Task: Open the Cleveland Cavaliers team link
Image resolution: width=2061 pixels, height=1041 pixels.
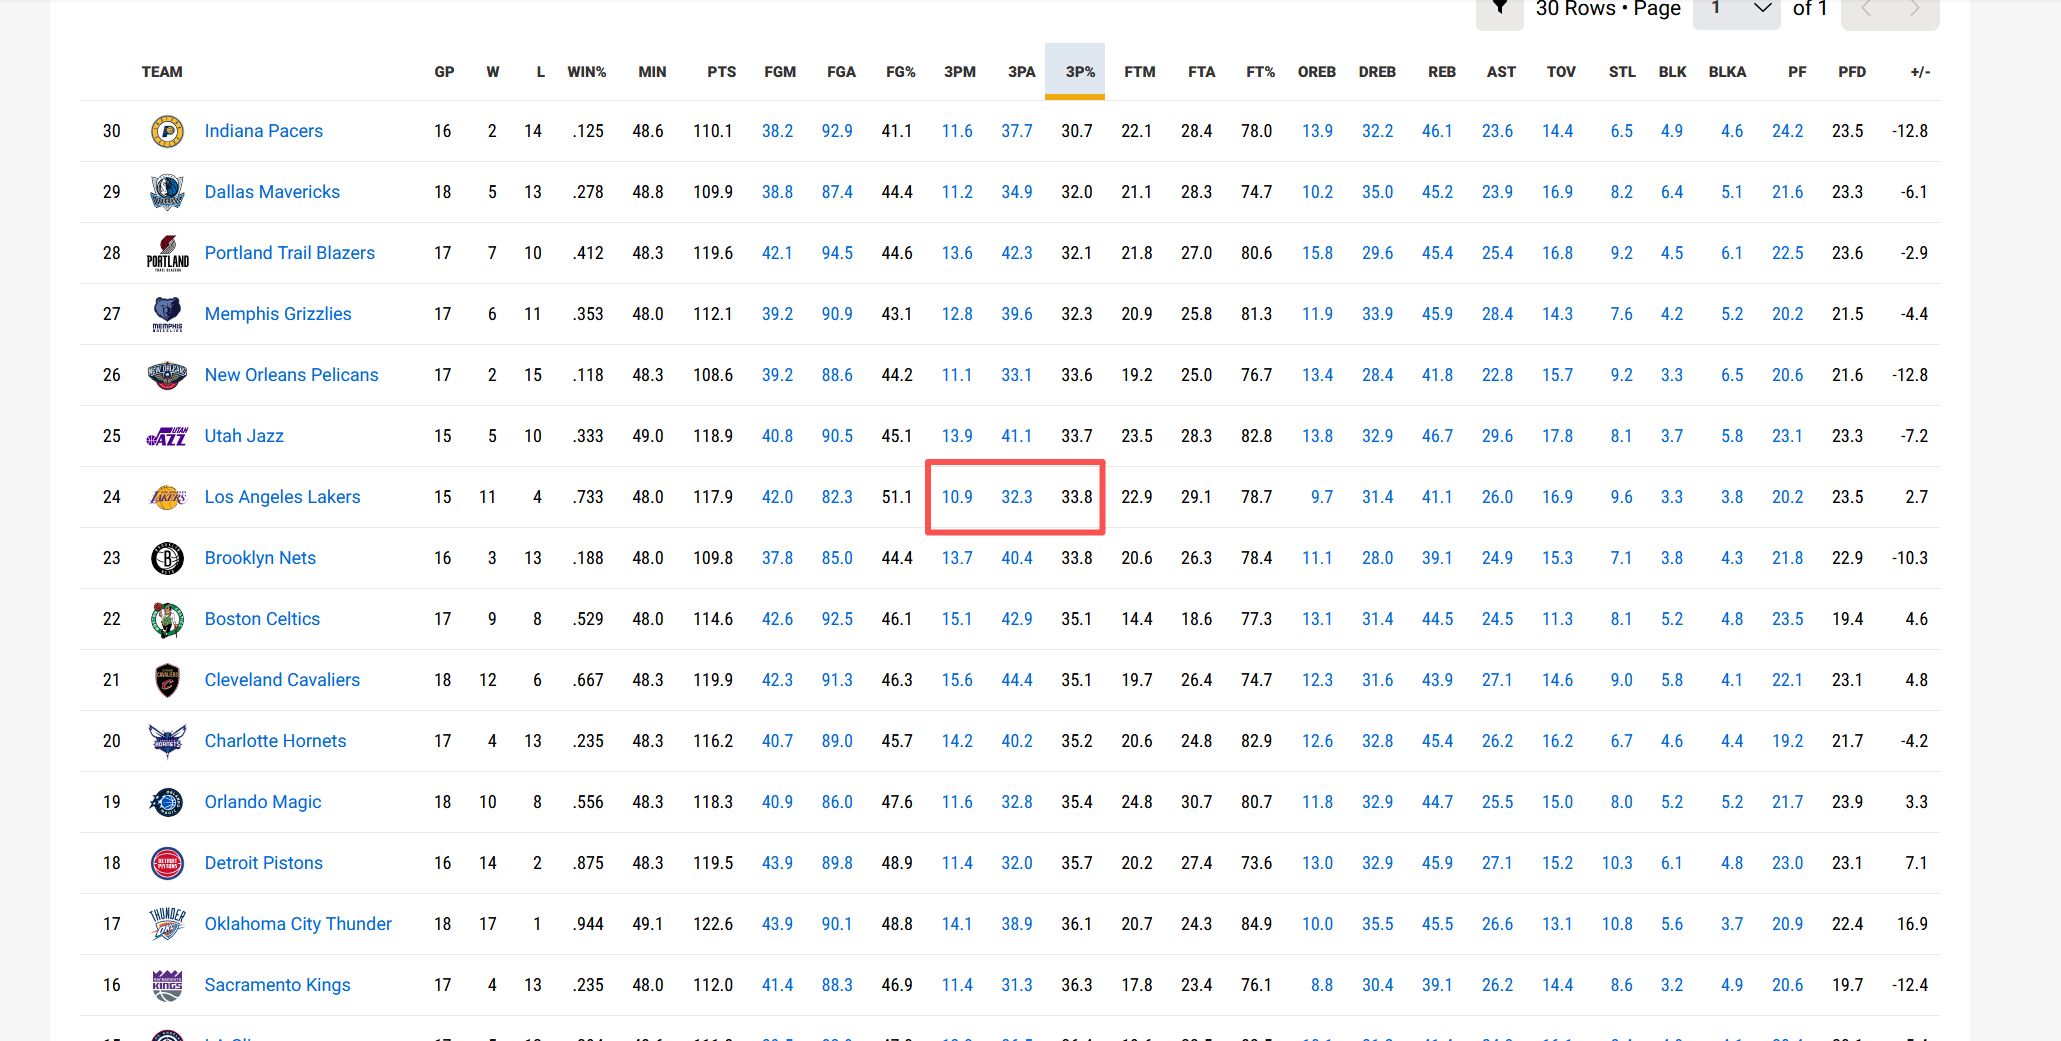Action: point(282,680)
